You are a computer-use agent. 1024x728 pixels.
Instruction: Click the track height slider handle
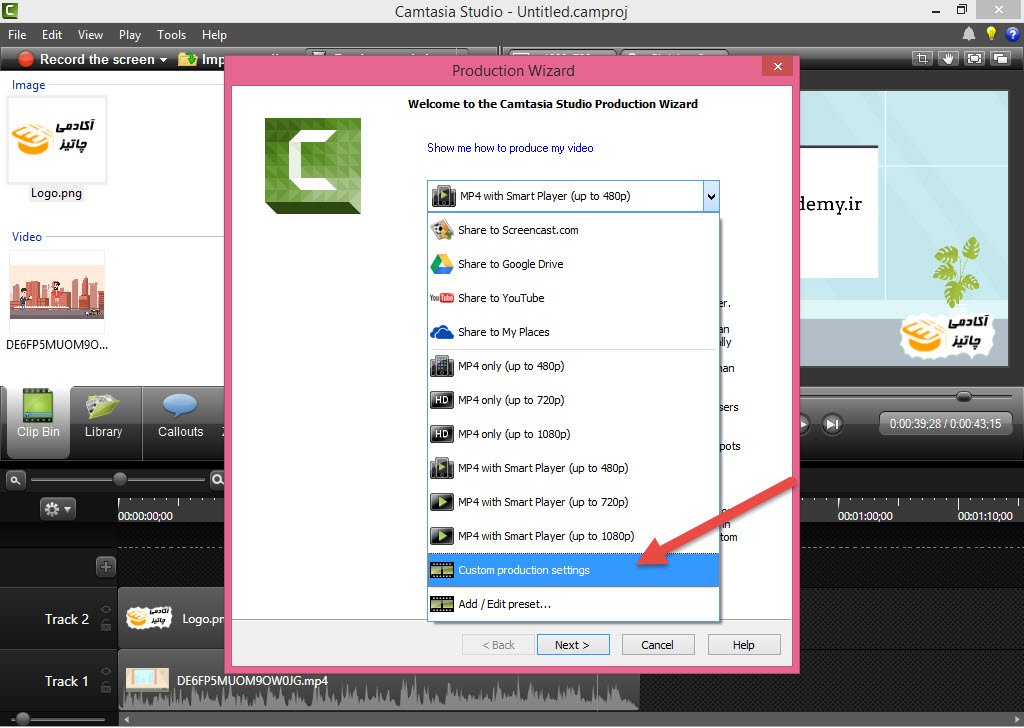point(22,719)
